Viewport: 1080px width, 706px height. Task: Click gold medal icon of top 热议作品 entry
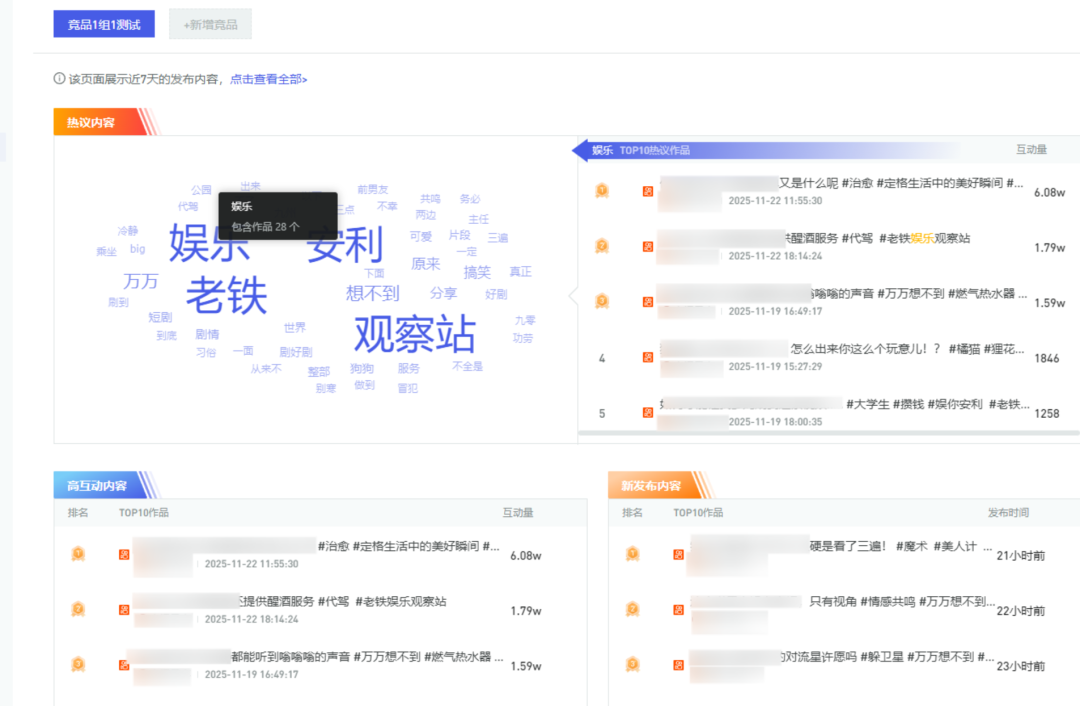click(x=602, y=191)
